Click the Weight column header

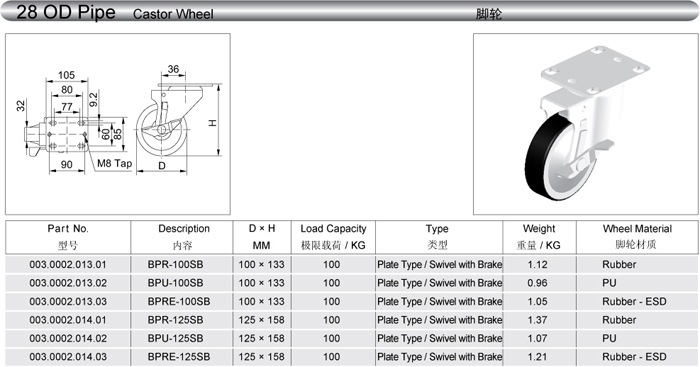pos(539,237)
